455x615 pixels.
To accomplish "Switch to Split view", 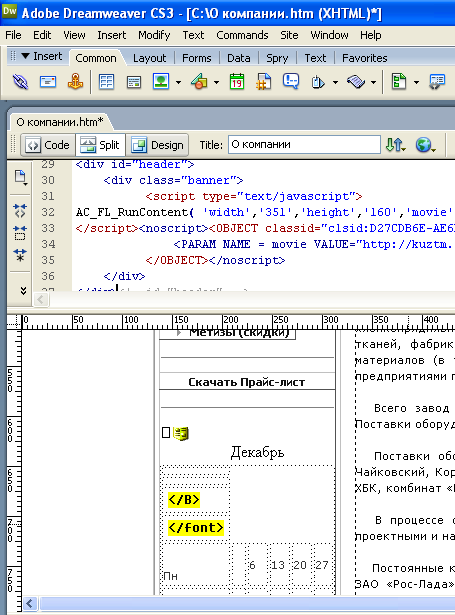I will coord(100,145).
